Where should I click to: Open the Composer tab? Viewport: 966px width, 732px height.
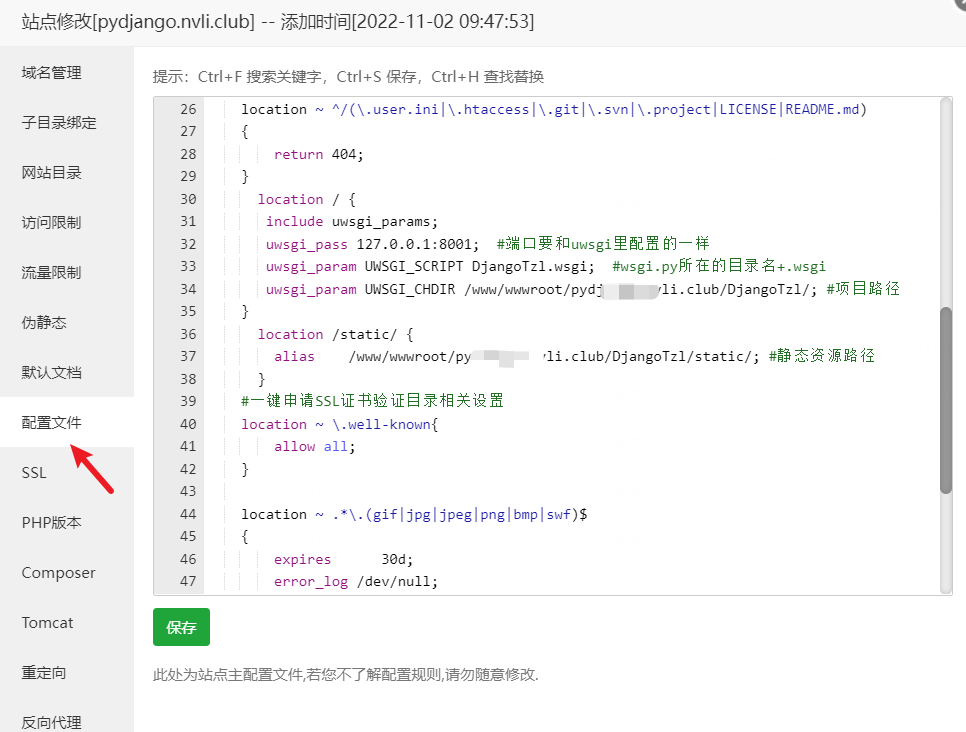59,573
